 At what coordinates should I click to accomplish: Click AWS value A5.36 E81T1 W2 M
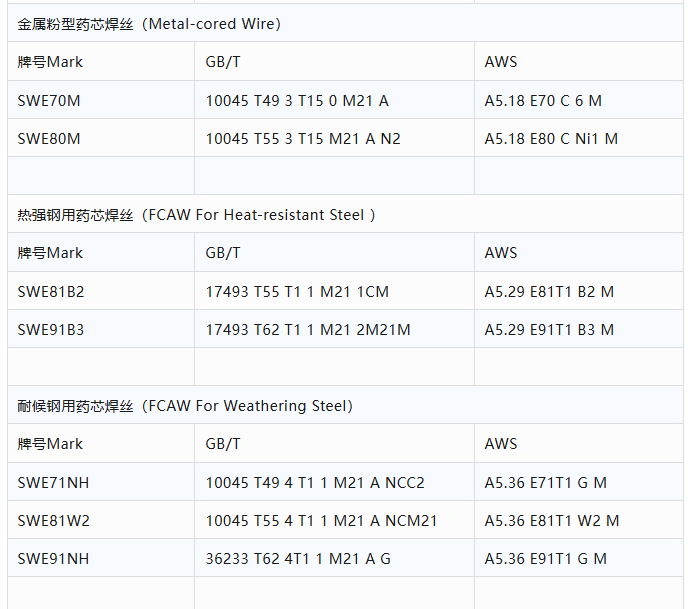[552, 521]
